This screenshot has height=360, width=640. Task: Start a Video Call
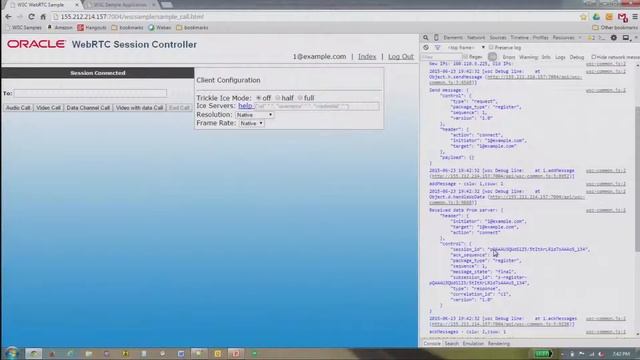[x=48, y=108]
